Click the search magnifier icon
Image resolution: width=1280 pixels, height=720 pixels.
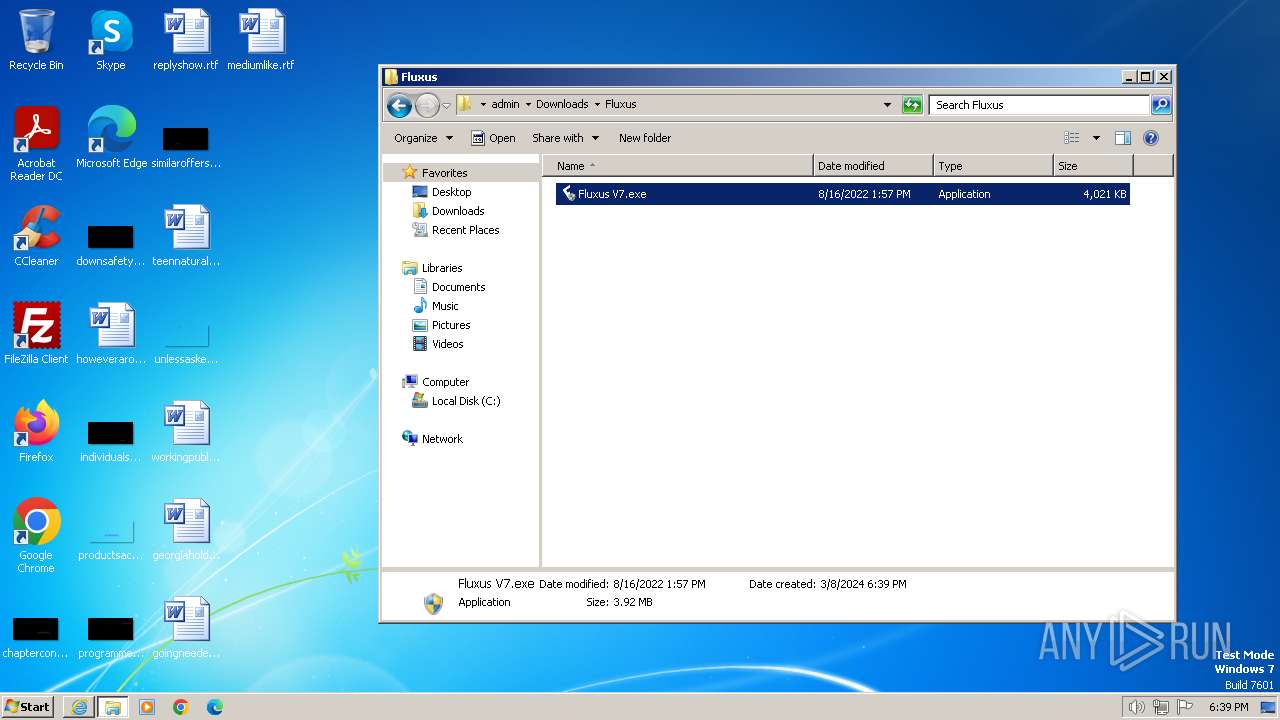coord(1160,104)
